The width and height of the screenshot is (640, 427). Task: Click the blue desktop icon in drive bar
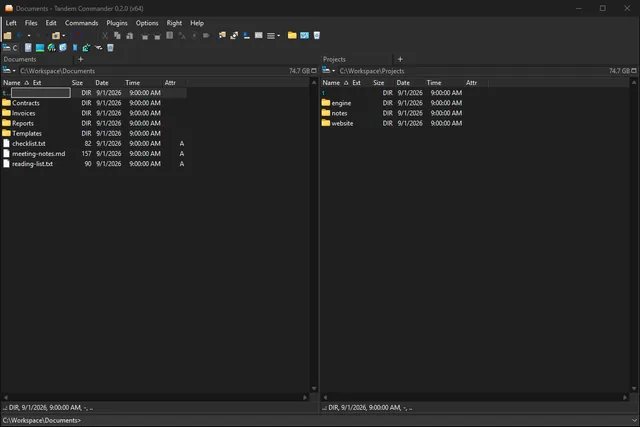[x=40, y=48]
